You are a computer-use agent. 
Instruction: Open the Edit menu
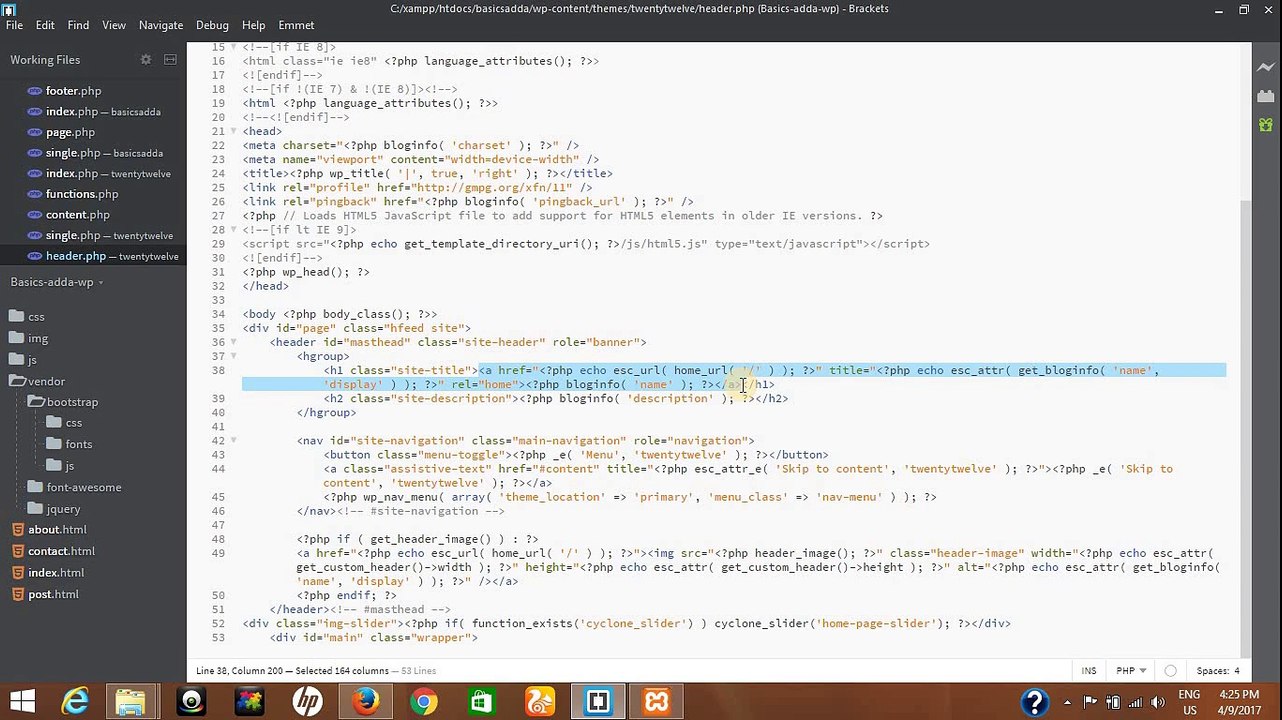45,25
